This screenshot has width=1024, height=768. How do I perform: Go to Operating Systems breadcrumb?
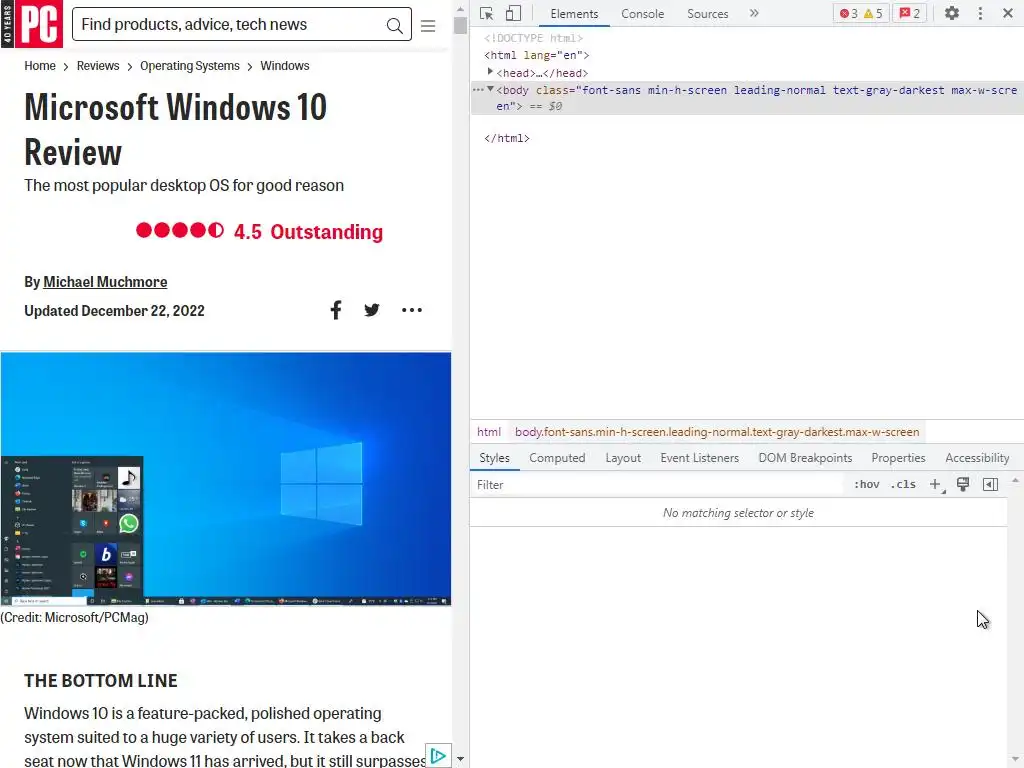pyautogui.click(x=189, y=66)
